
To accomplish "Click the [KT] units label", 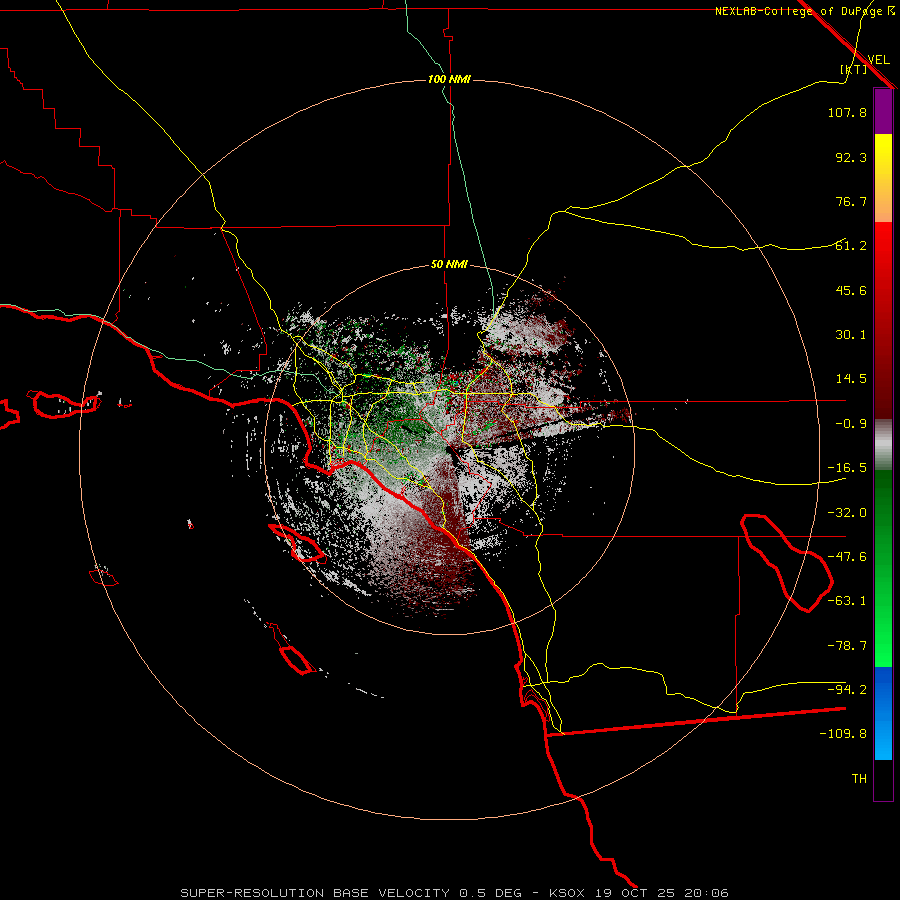I will [x=854, y=69].
